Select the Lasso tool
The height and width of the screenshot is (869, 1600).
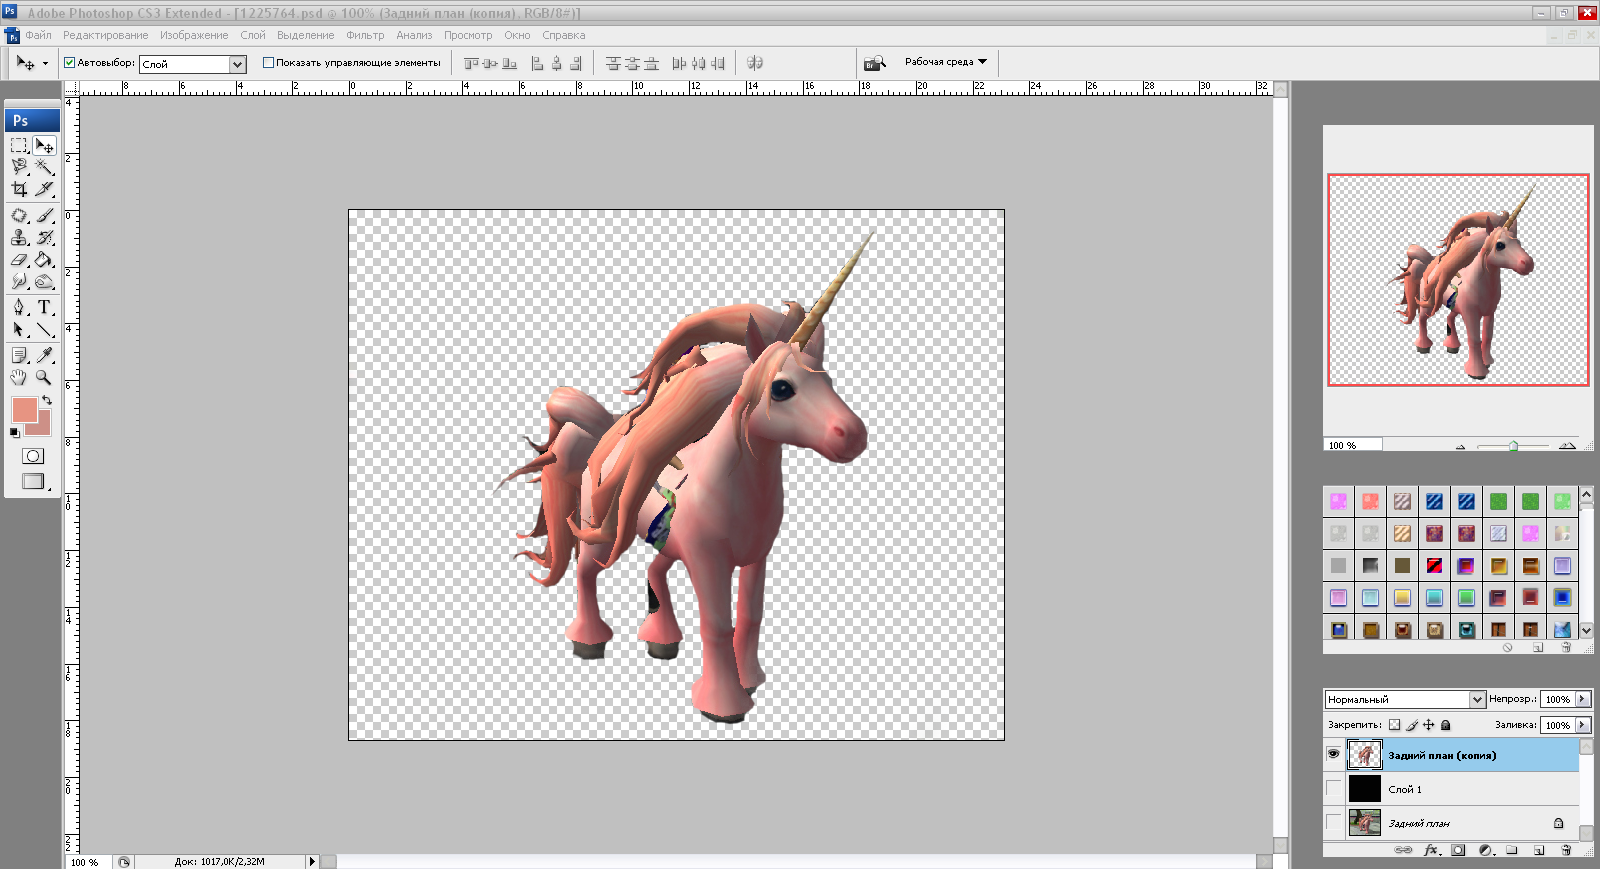point(19,167)
